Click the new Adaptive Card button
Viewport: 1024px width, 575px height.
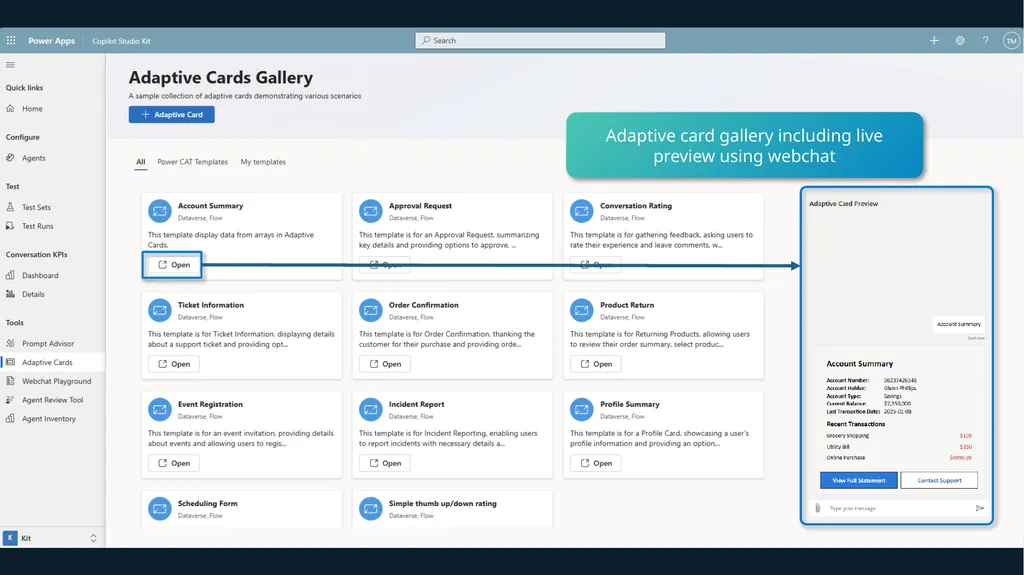172,114
